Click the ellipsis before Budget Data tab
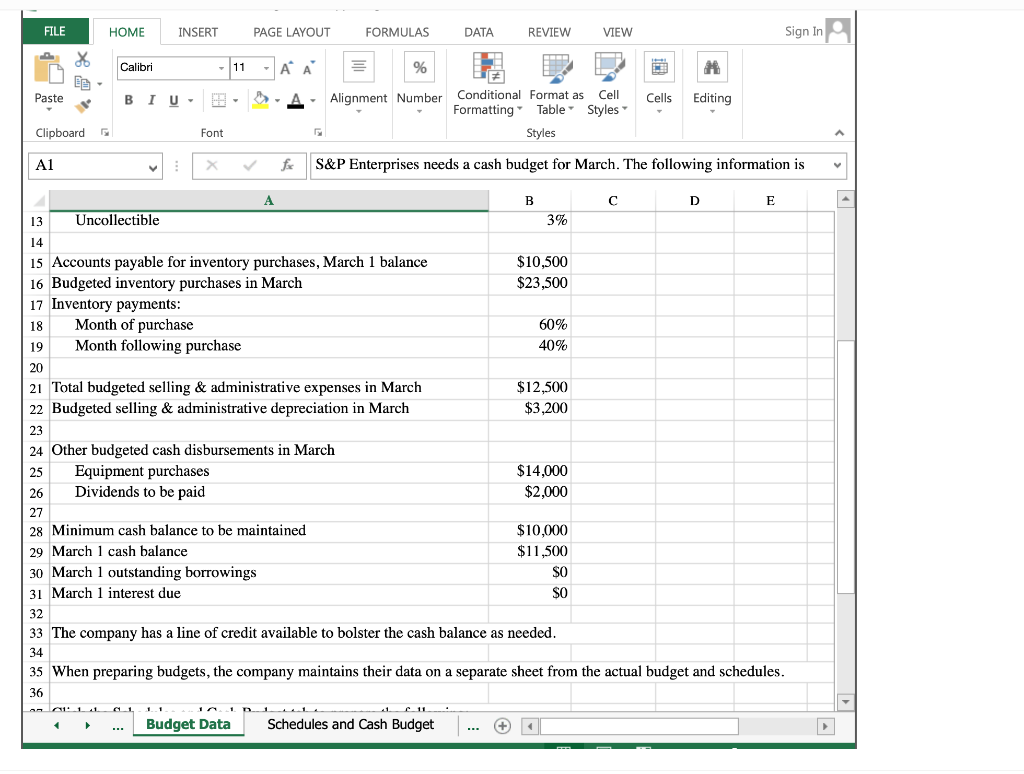 coord(118,726)
